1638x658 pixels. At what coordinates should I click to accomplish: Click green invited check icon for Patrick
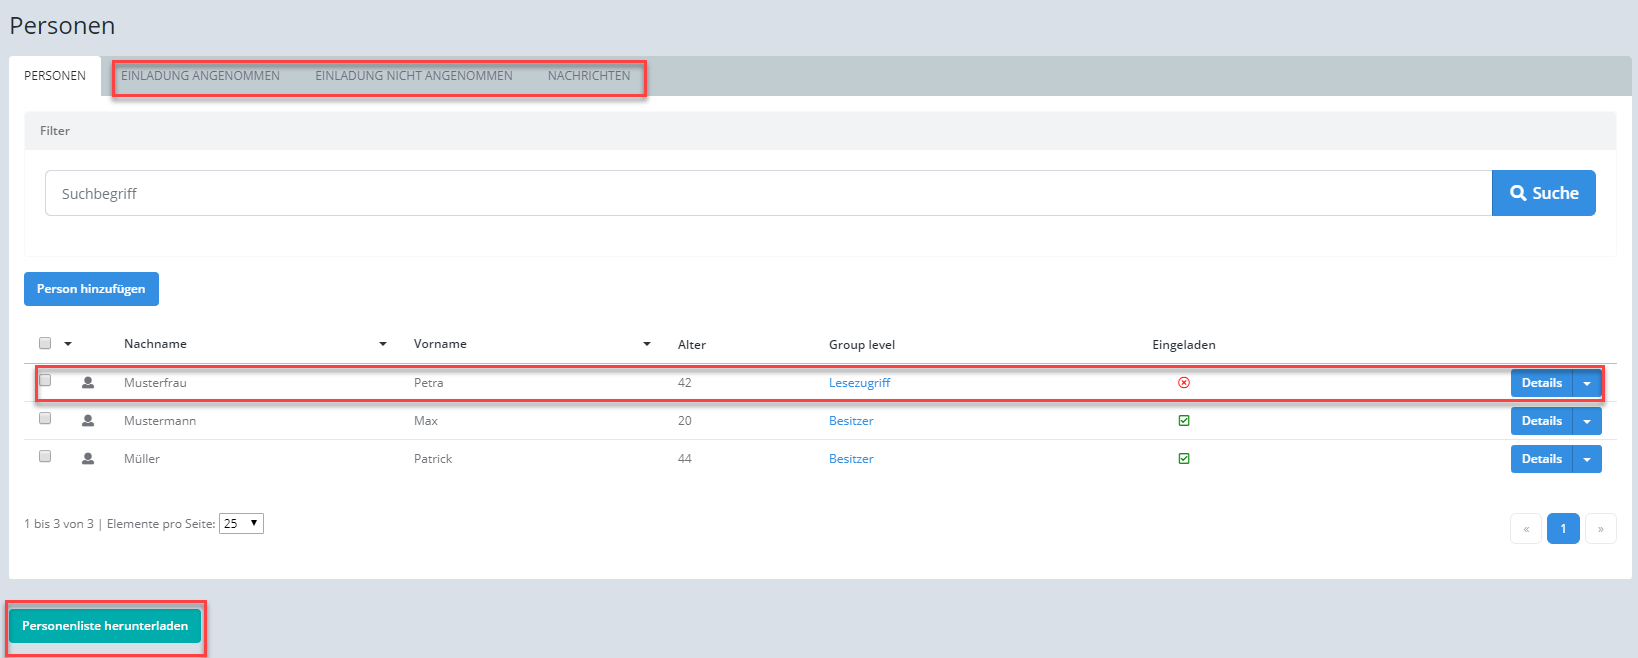pos(1184,459)
